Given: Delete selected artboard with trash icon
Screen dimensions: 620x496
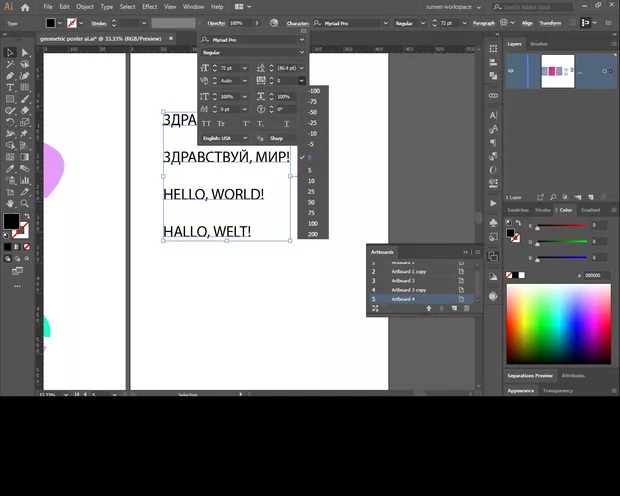Looking at the screenshot, I should (467, 308).
